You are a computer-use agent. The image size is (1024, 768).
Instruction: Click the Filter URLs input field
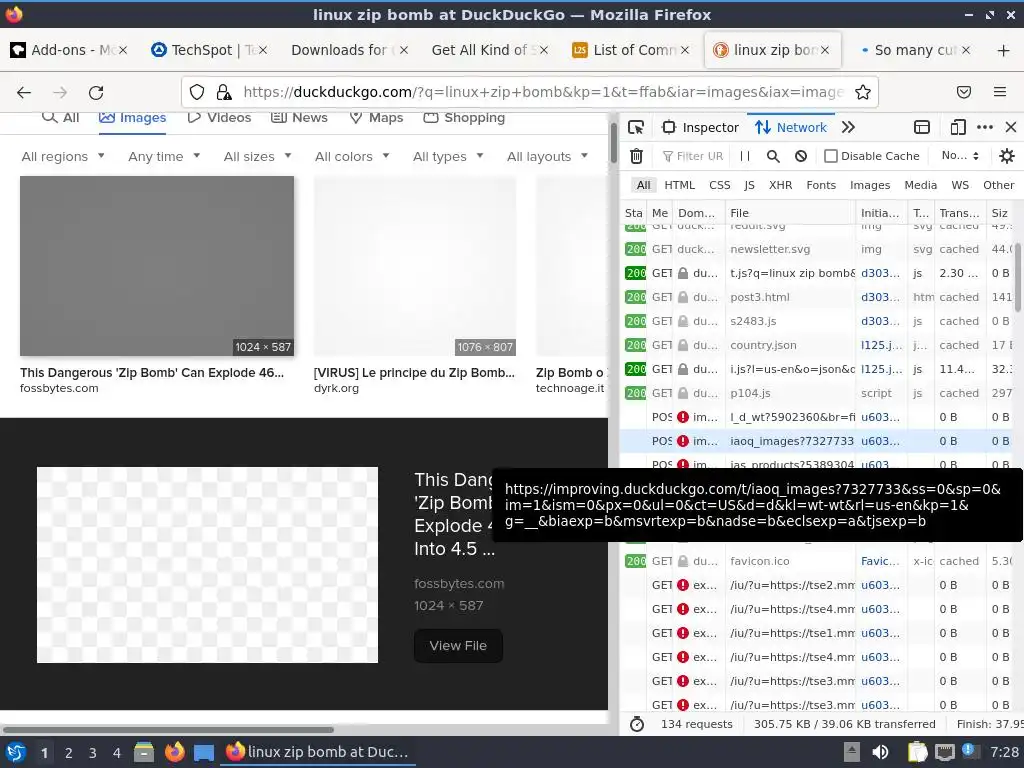[x=692, y=156]
